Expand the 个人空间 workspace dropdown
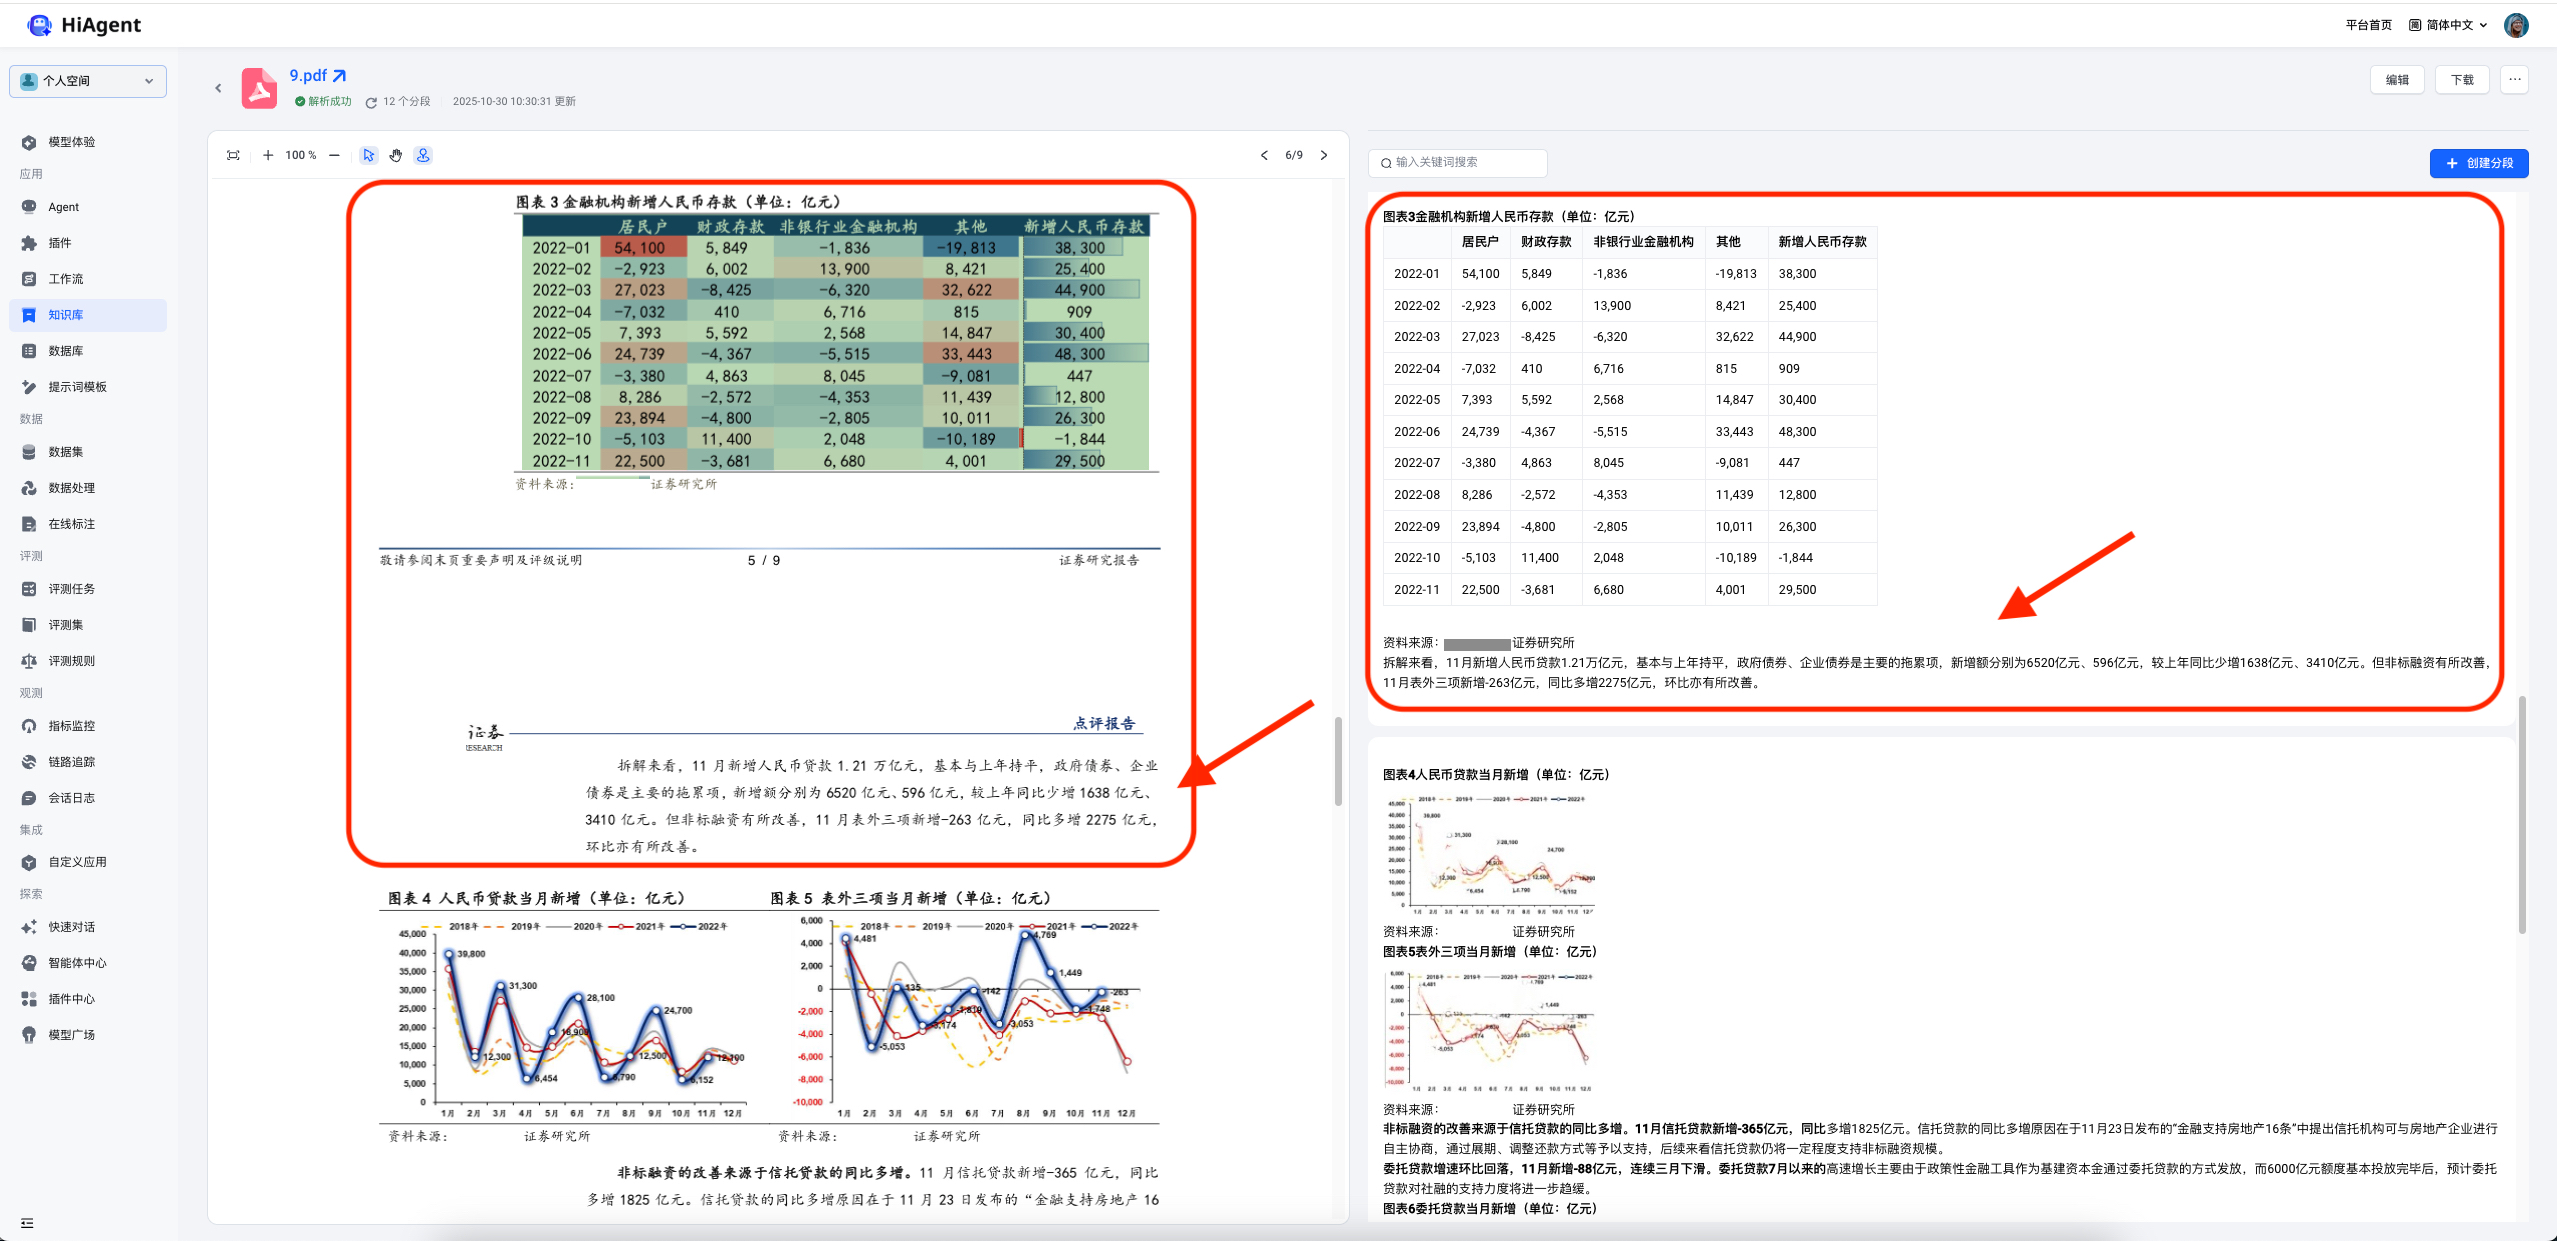2557x1241 pixels. 88,81
